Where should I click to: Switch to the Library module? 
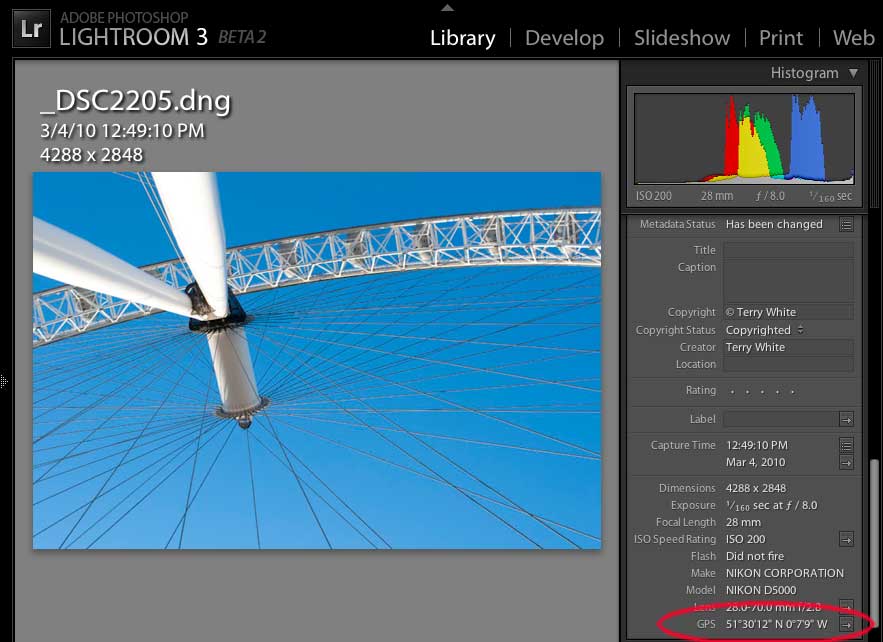coord(462,38)
